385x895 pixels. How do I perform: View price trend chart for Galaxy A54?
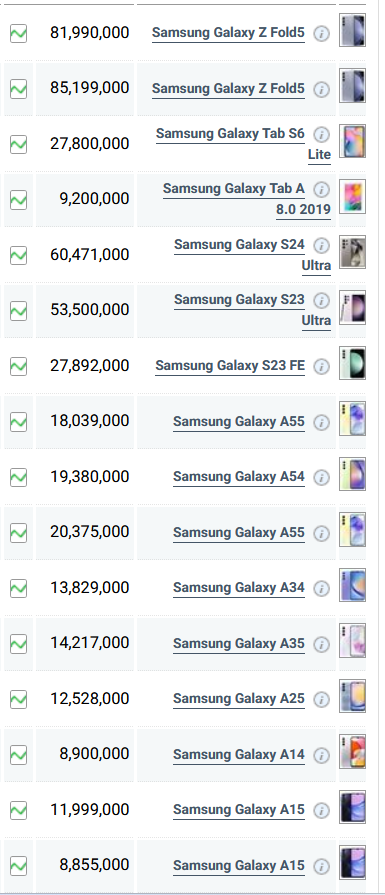click(x=18, y=477)
